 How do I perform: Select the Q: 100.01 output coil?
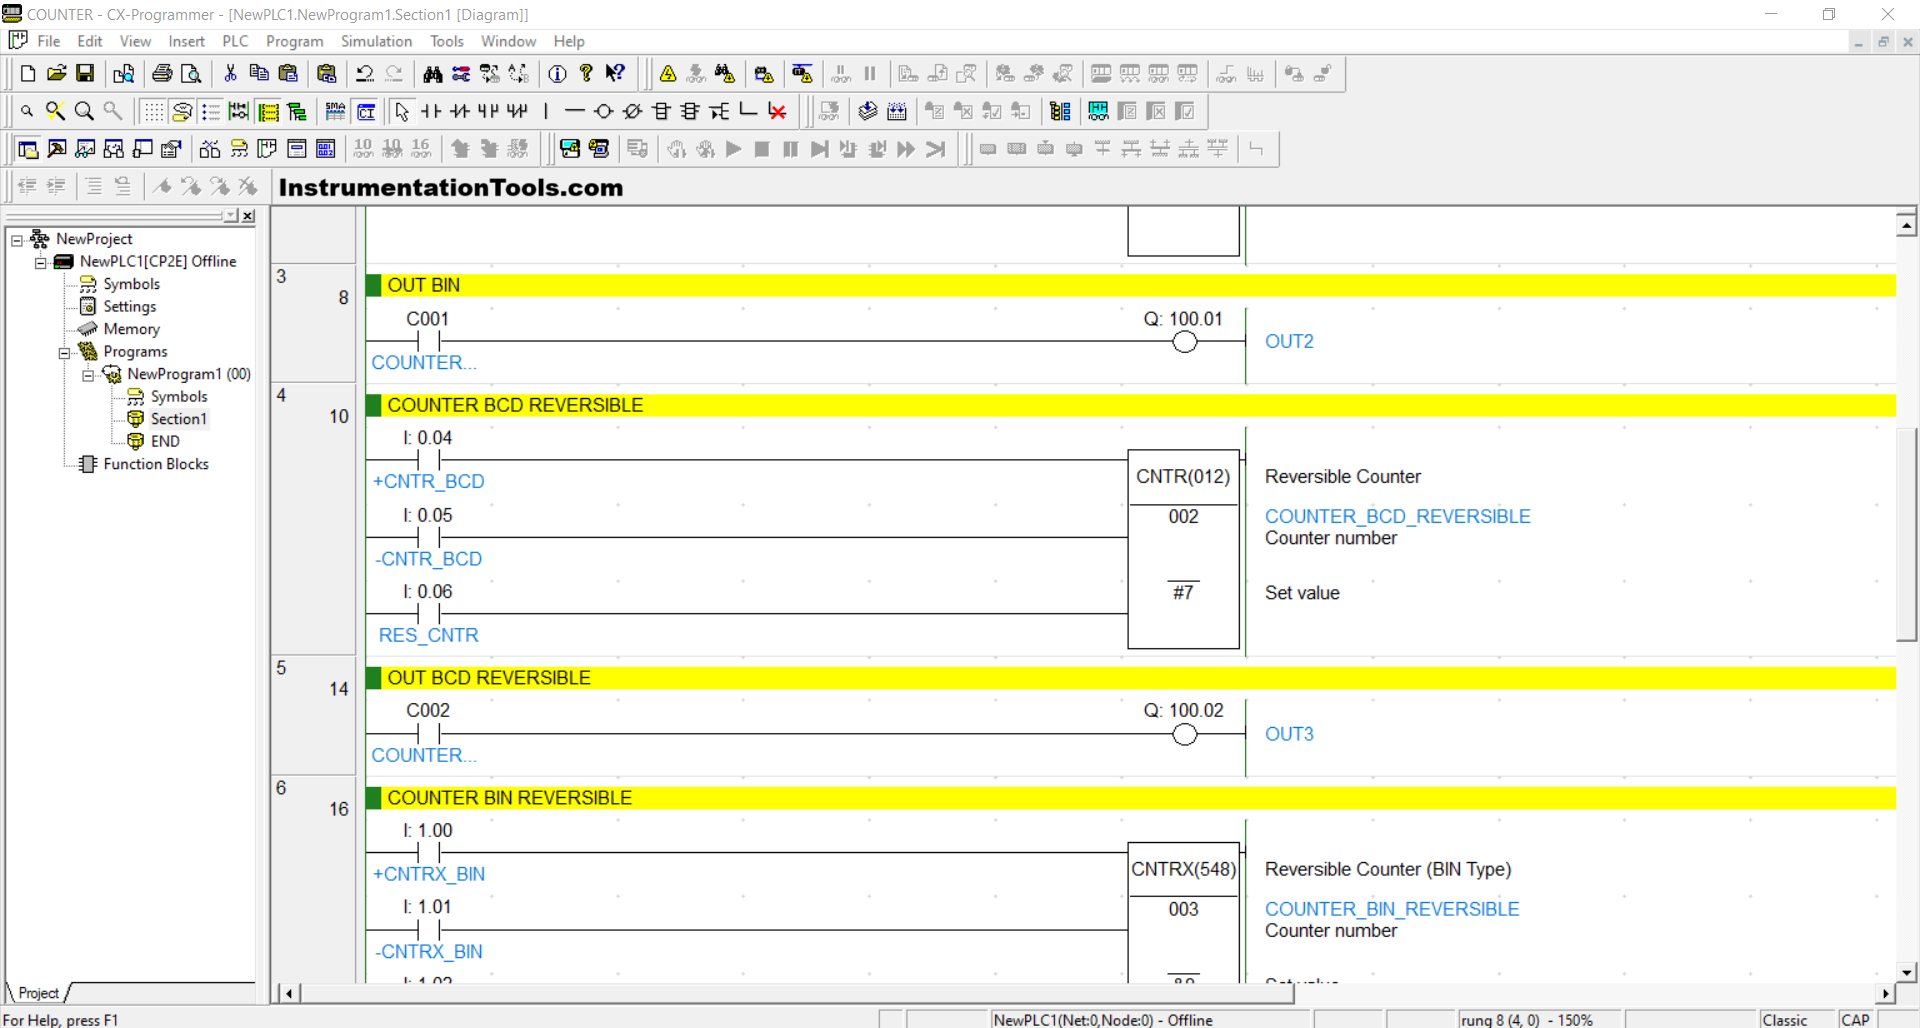[x=1184, y=342]
